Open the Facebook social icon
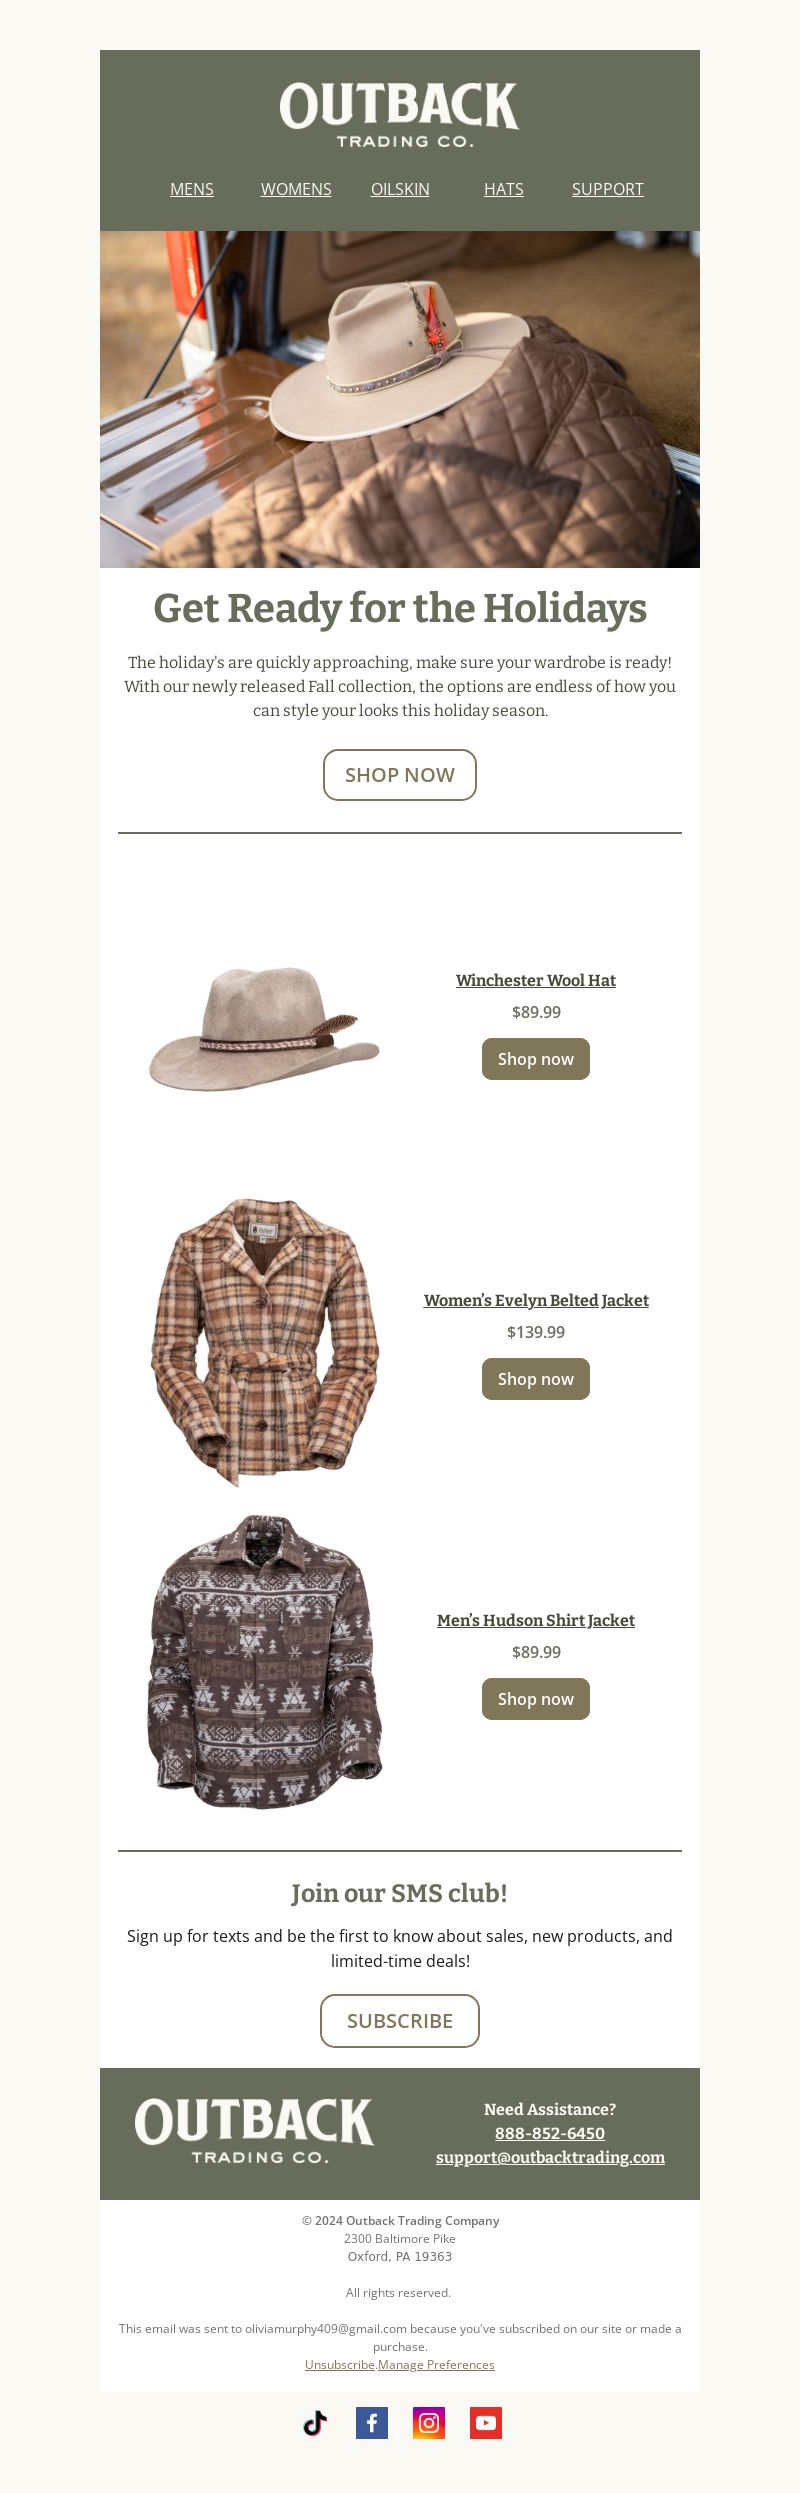Screen dimensions: 800x2493 (372, 2423)
